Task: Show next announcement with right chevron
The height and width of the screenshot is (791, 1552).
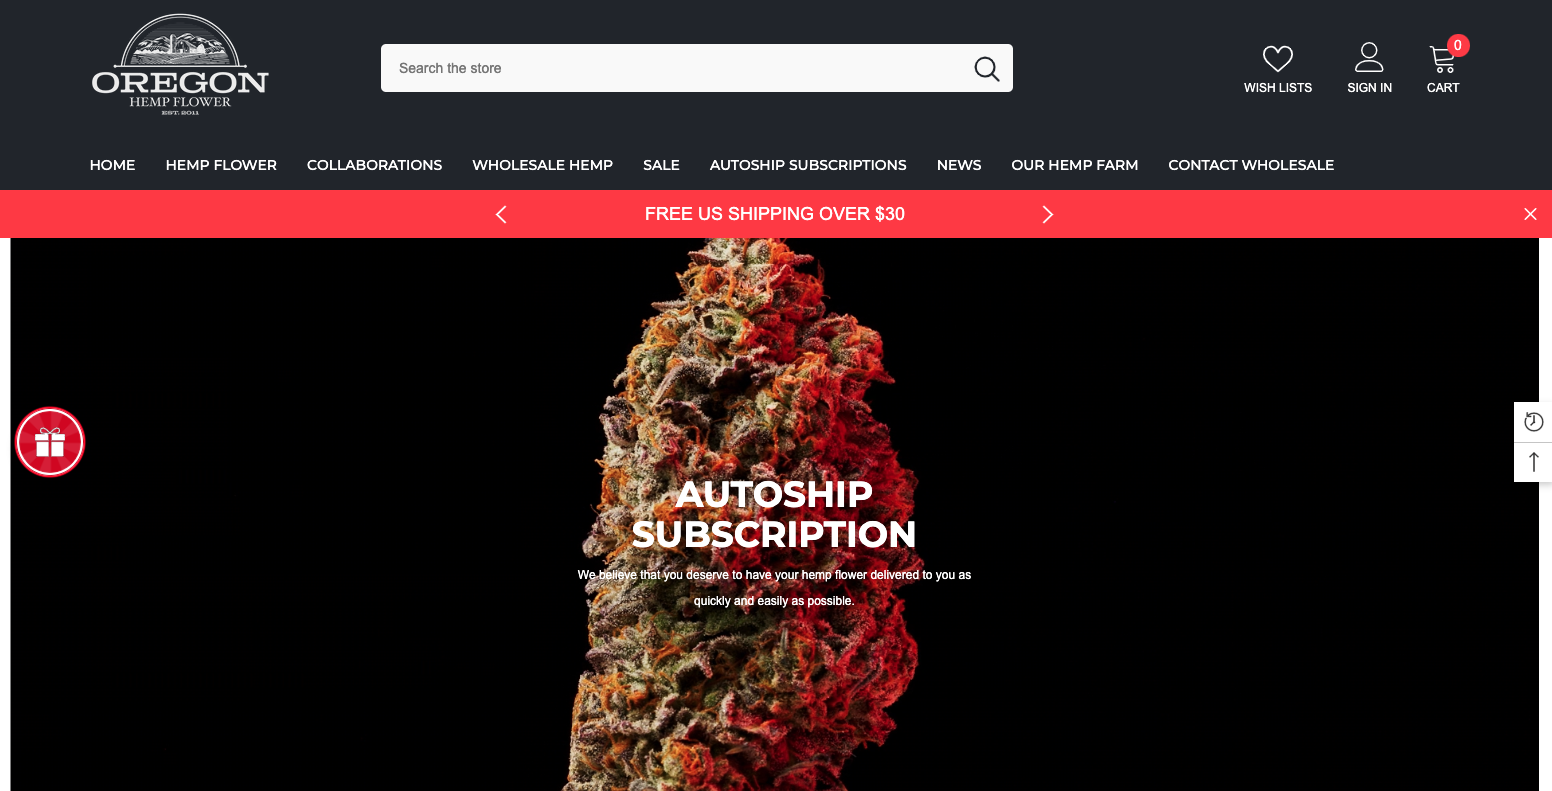Action: click(x=1048, y=214)
